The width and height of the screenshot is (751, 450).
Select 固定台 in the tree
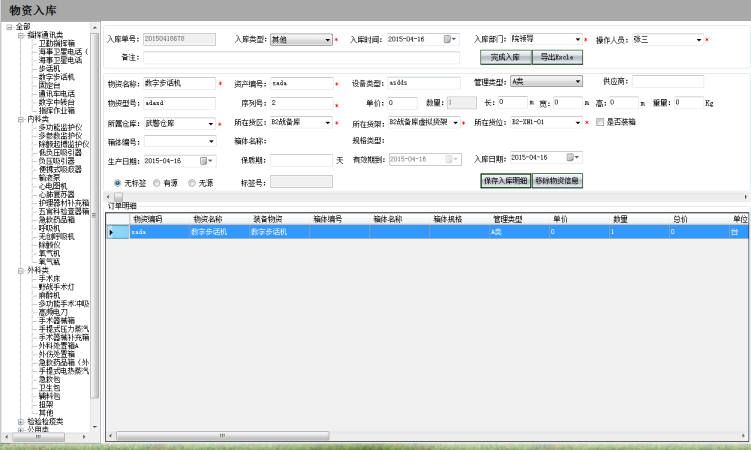tap(49, 85)
